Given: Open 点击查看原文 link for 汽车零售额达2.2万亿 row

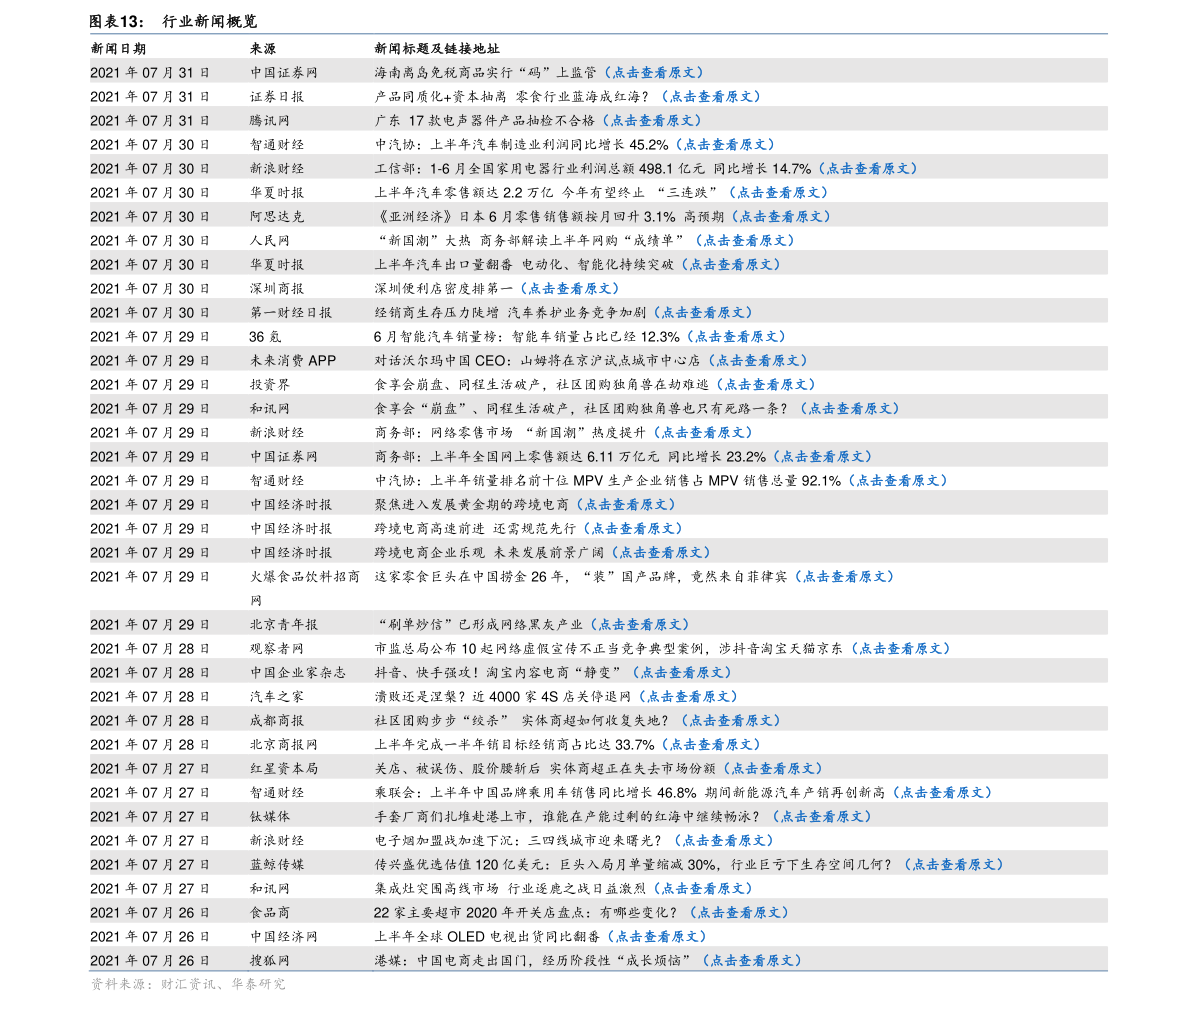Looking at the screenshot, I should coord(779,193).
